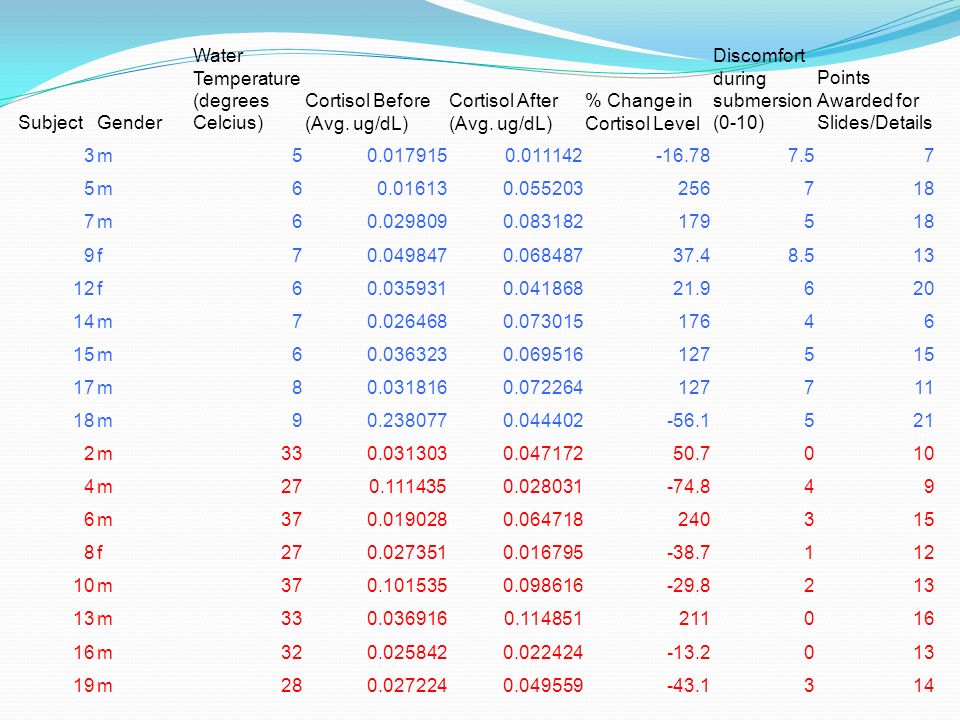Click cortisol after value 0.083182
This screenshot has width=960, height=720.
point(543,222)
